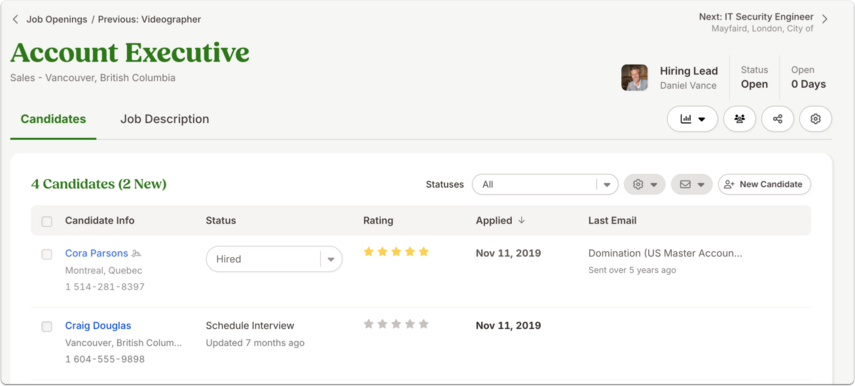The image size is (855, 386).
Task: Click the collaborators people icon button
Action: (x=739, y=119)
